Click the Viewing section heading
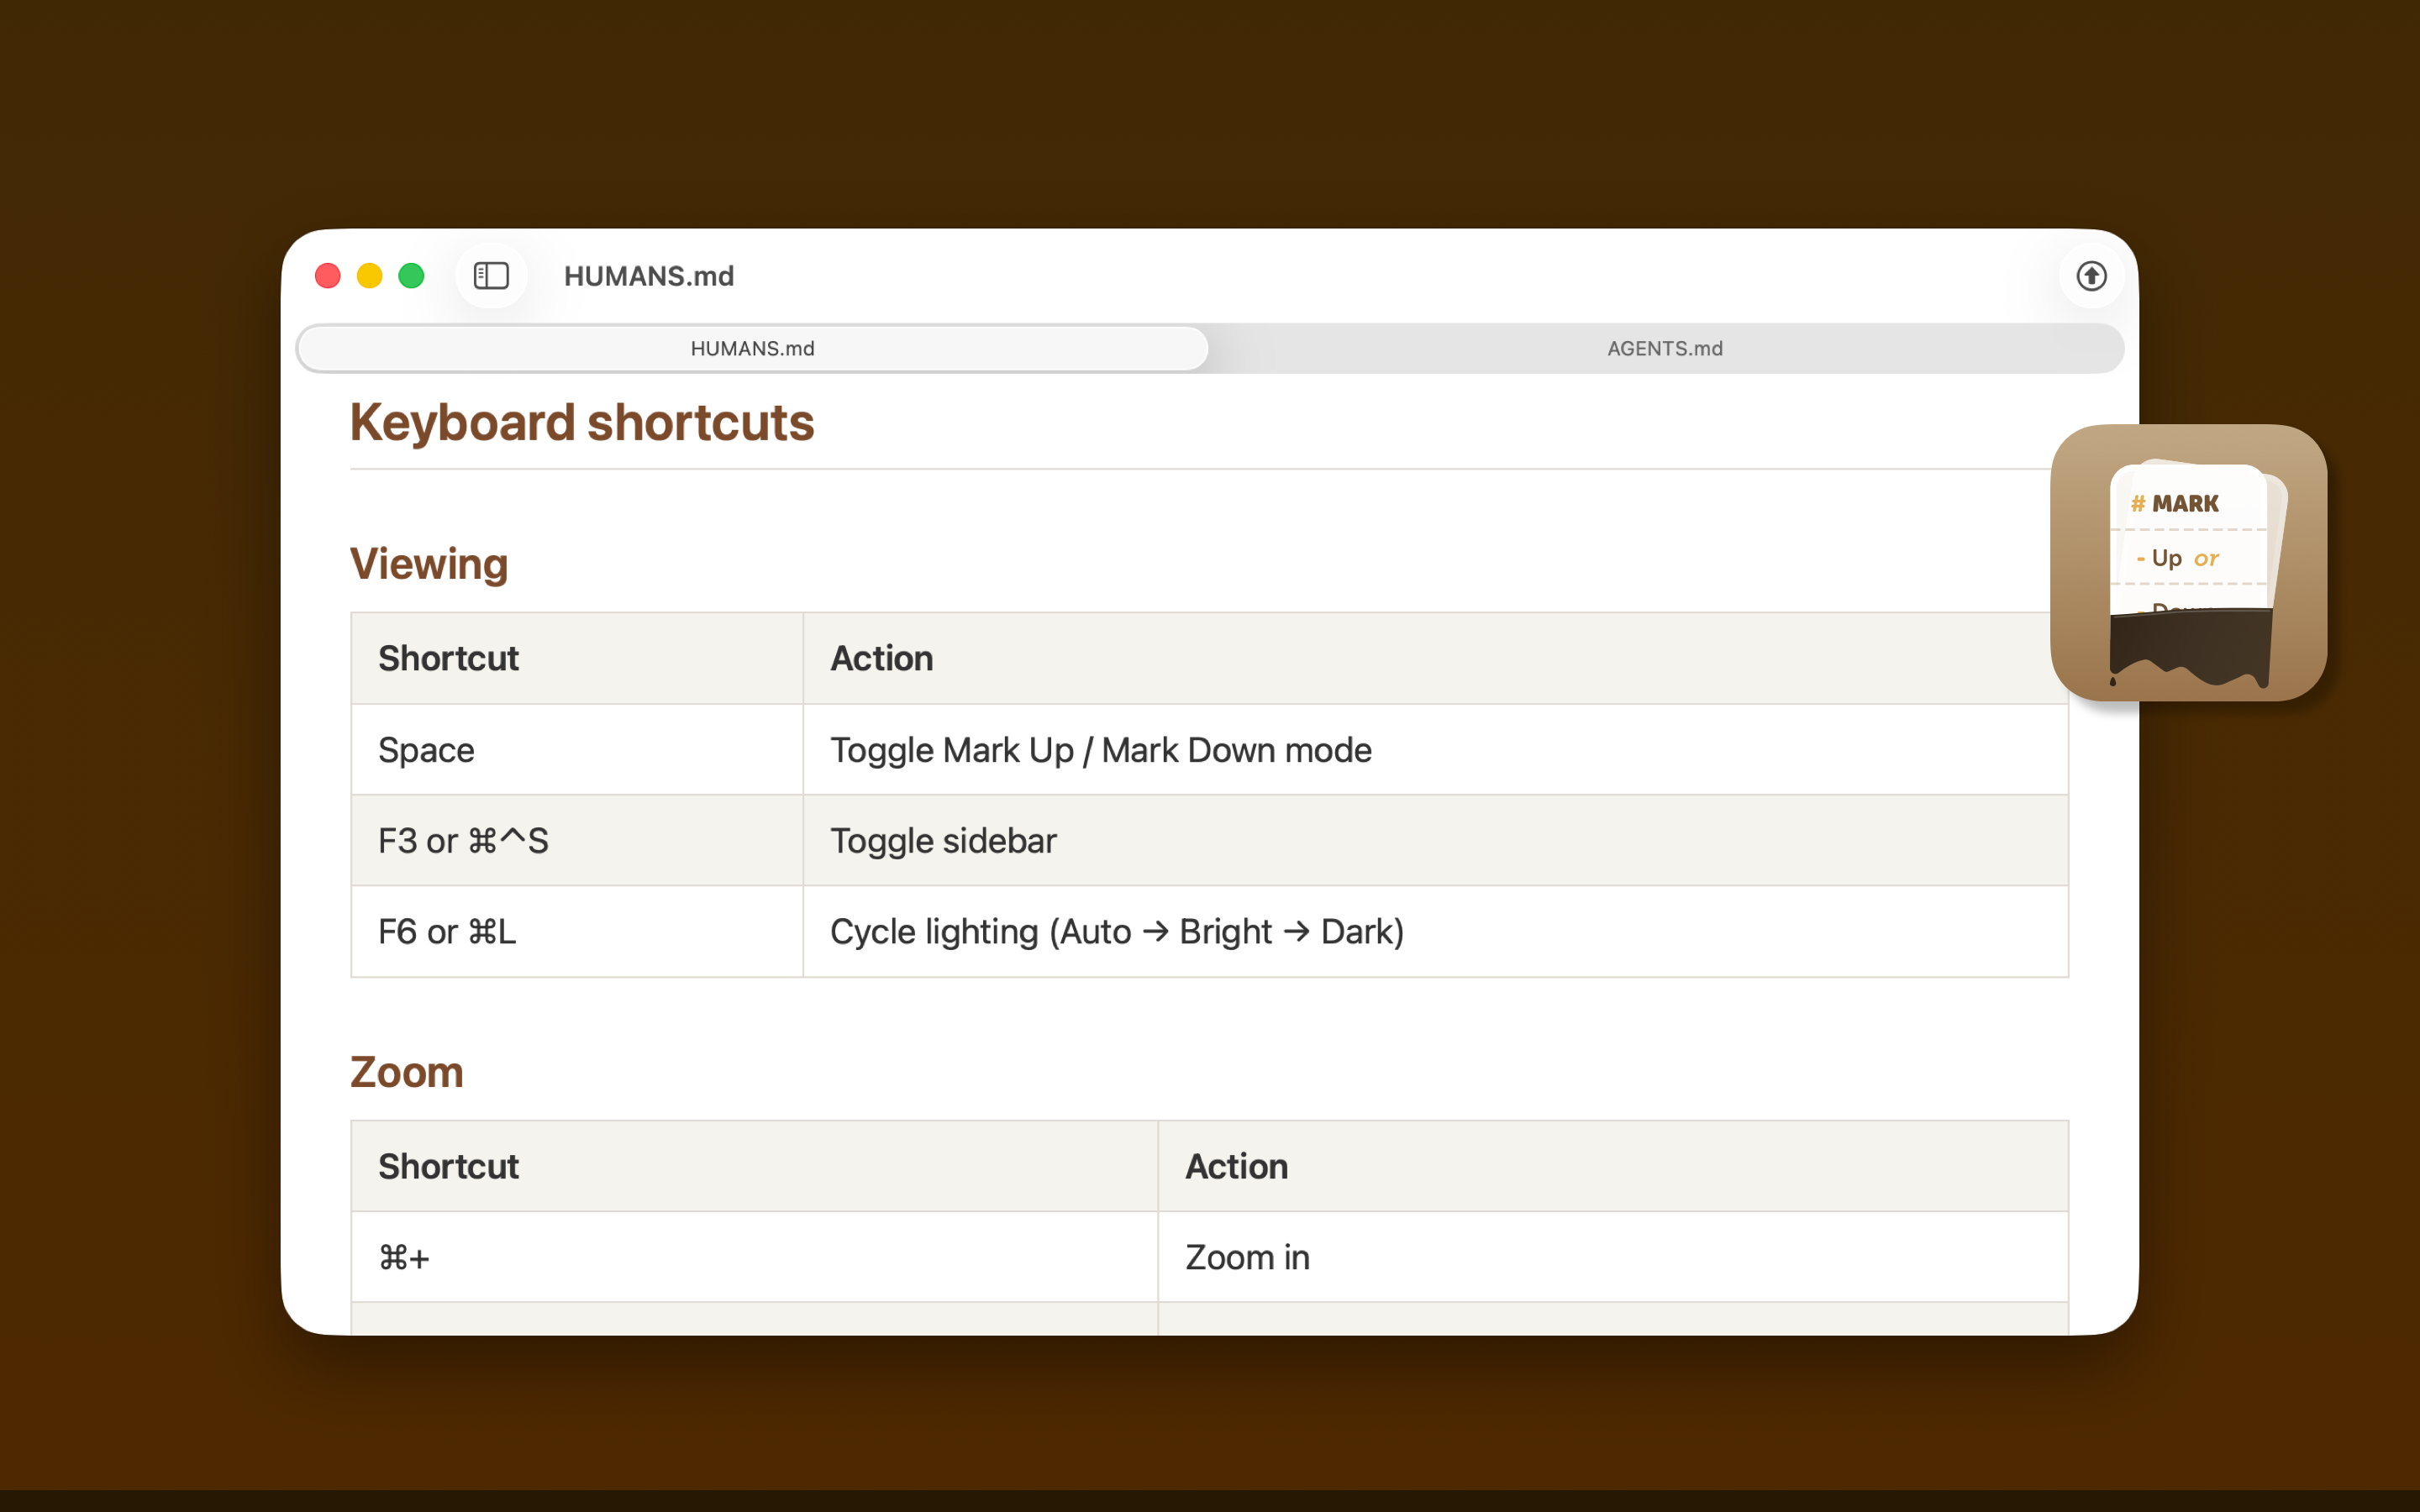2420x1512 pixels. (x=428, y=563)
